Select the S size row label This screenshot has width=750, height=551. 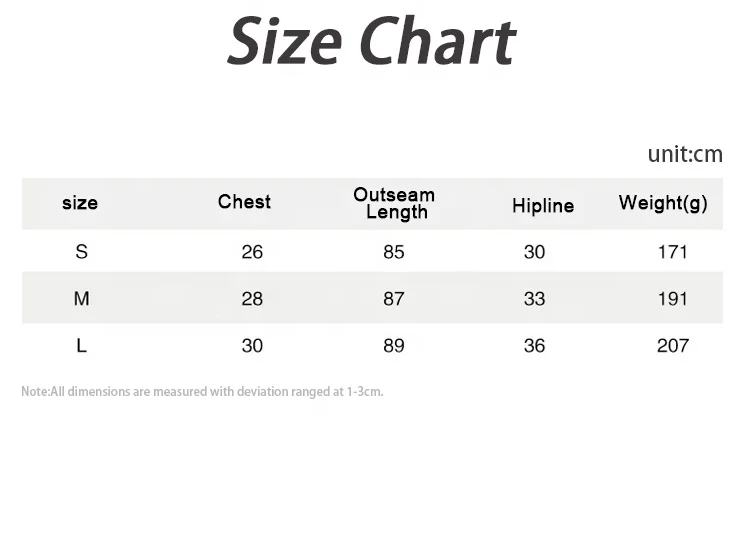tap(81, 252)
